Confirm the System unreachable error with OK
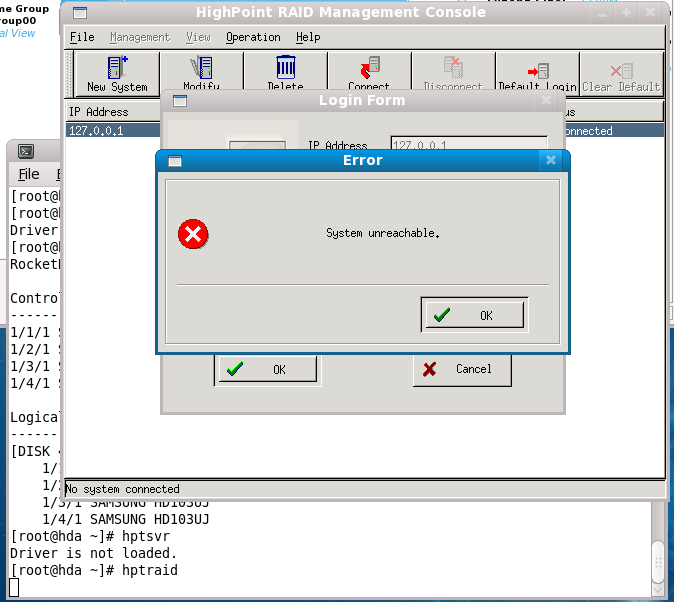 pyautogui.click(x=475, y=315)
